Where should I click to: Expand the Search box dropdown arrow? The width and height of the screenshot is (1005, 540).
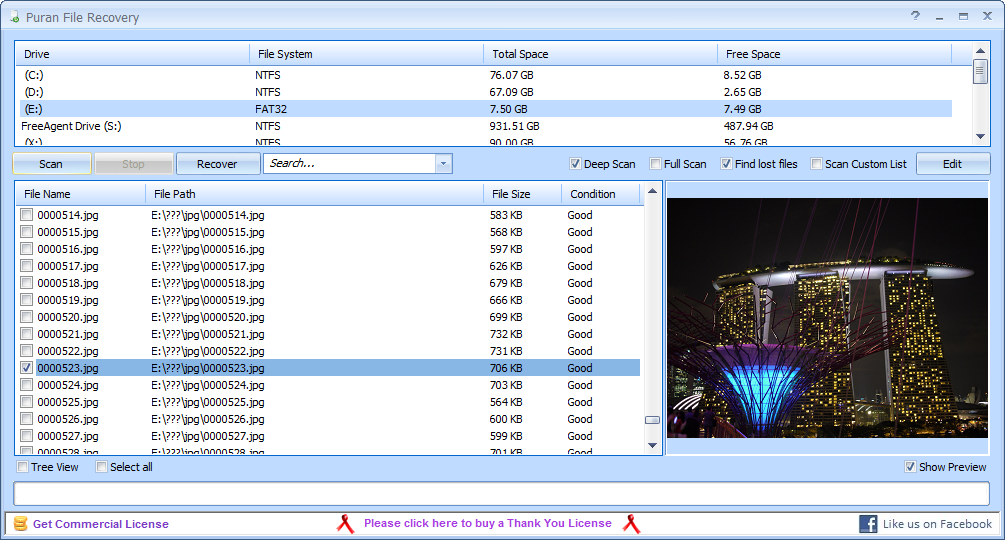click(444, 163)
